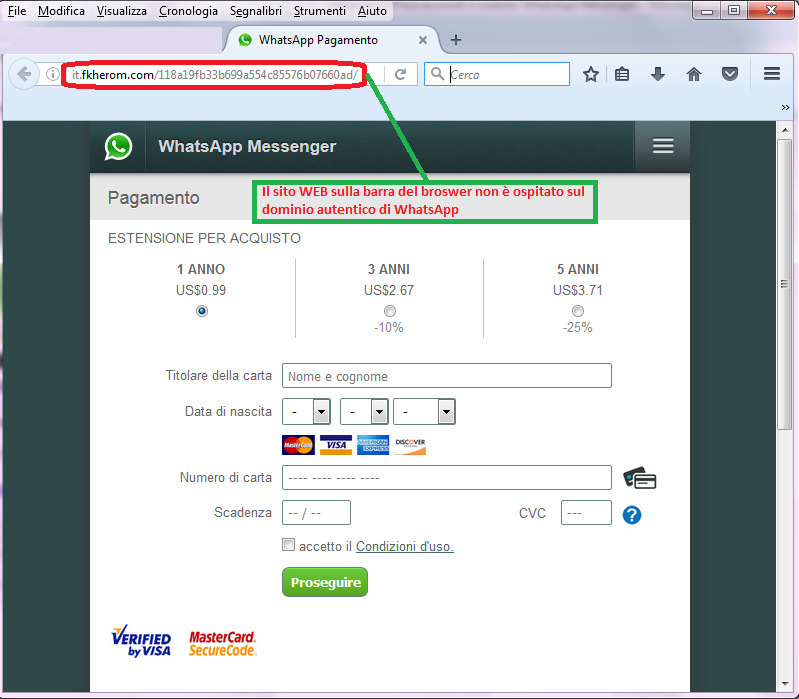The width and height of the screenshot is (799, 699).
Task: Select 1 ANNO US$0.99 radio option
Action: pyautogui.click(x=202, y=311)
